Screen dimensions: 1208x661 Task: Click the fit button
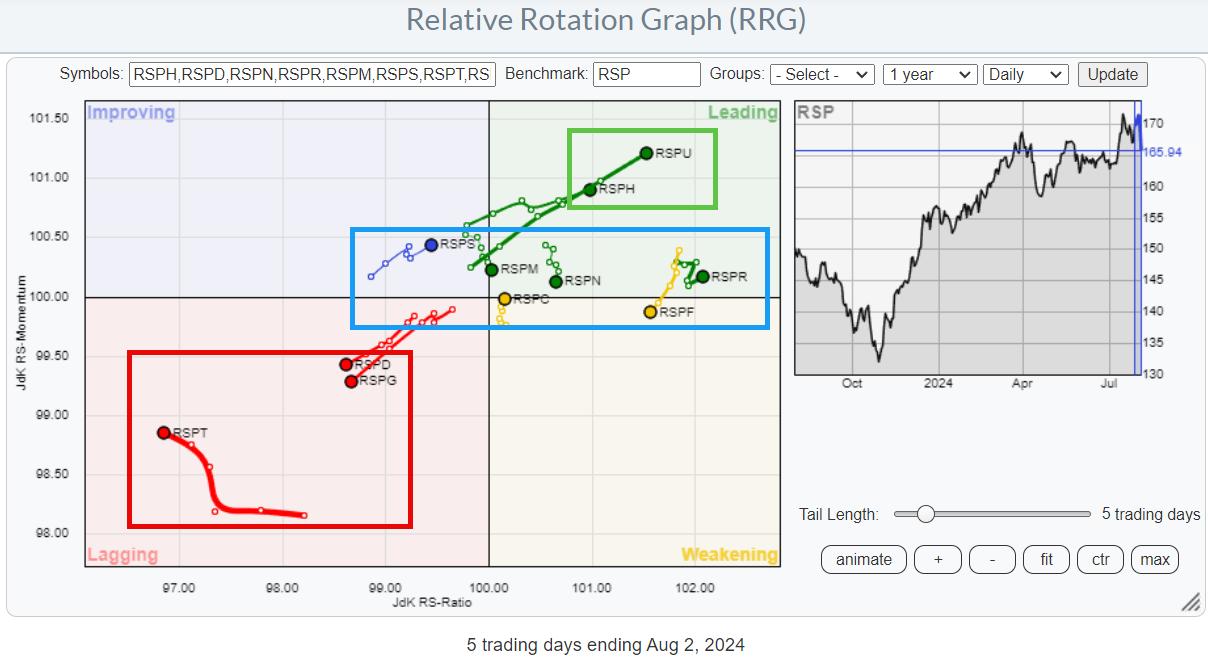(1046, 559)
